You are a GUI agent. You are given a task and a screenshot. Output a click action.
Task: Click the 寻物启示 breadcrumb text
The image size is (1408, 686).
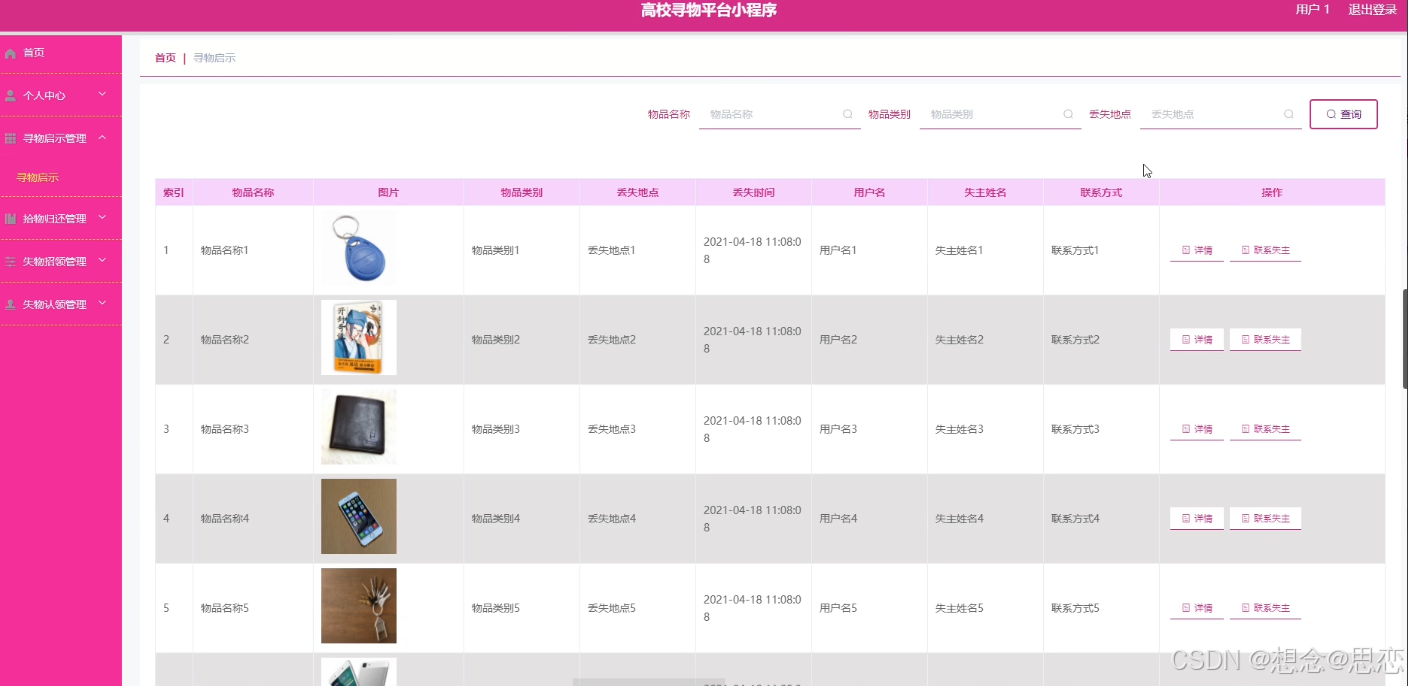click(x=214, y=58)
